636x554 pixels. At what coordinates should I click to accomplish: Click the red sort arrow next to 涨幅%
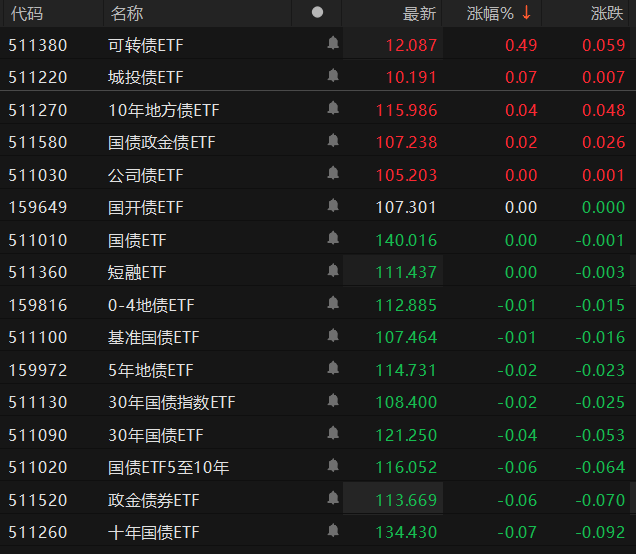(x=525, y=13)
